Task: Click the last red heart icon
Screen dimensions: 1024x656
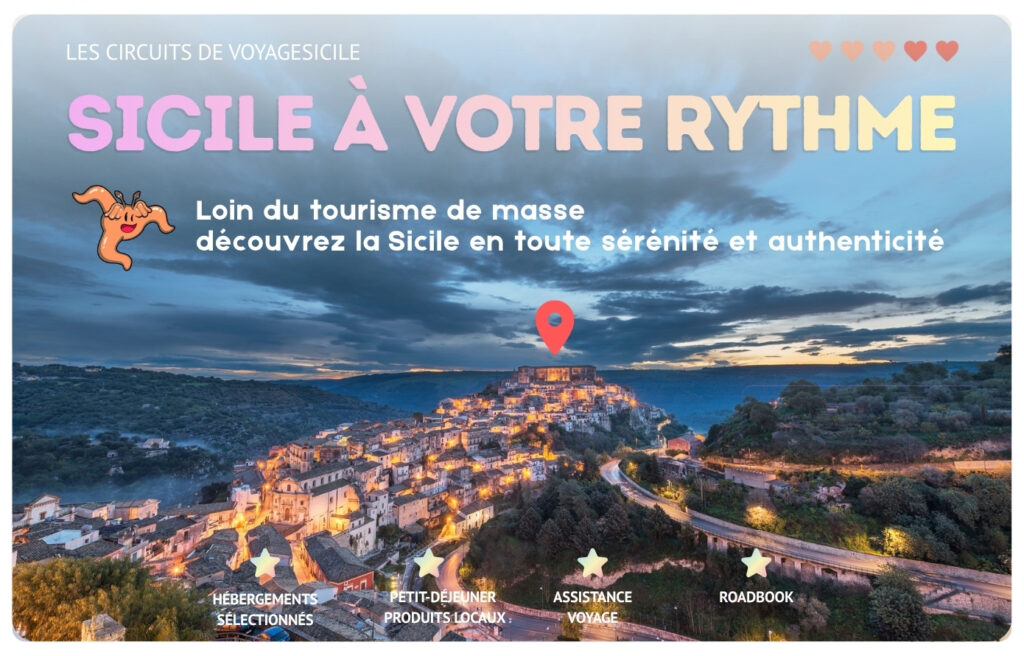Action: pyautogui.click(x=947, y=51)
